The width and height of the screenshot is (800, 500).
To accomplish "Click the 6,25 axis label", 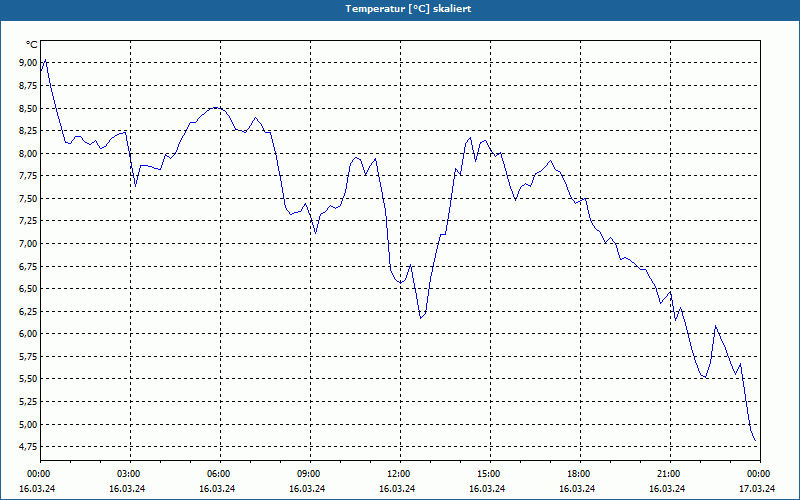I will pos(28,311).
